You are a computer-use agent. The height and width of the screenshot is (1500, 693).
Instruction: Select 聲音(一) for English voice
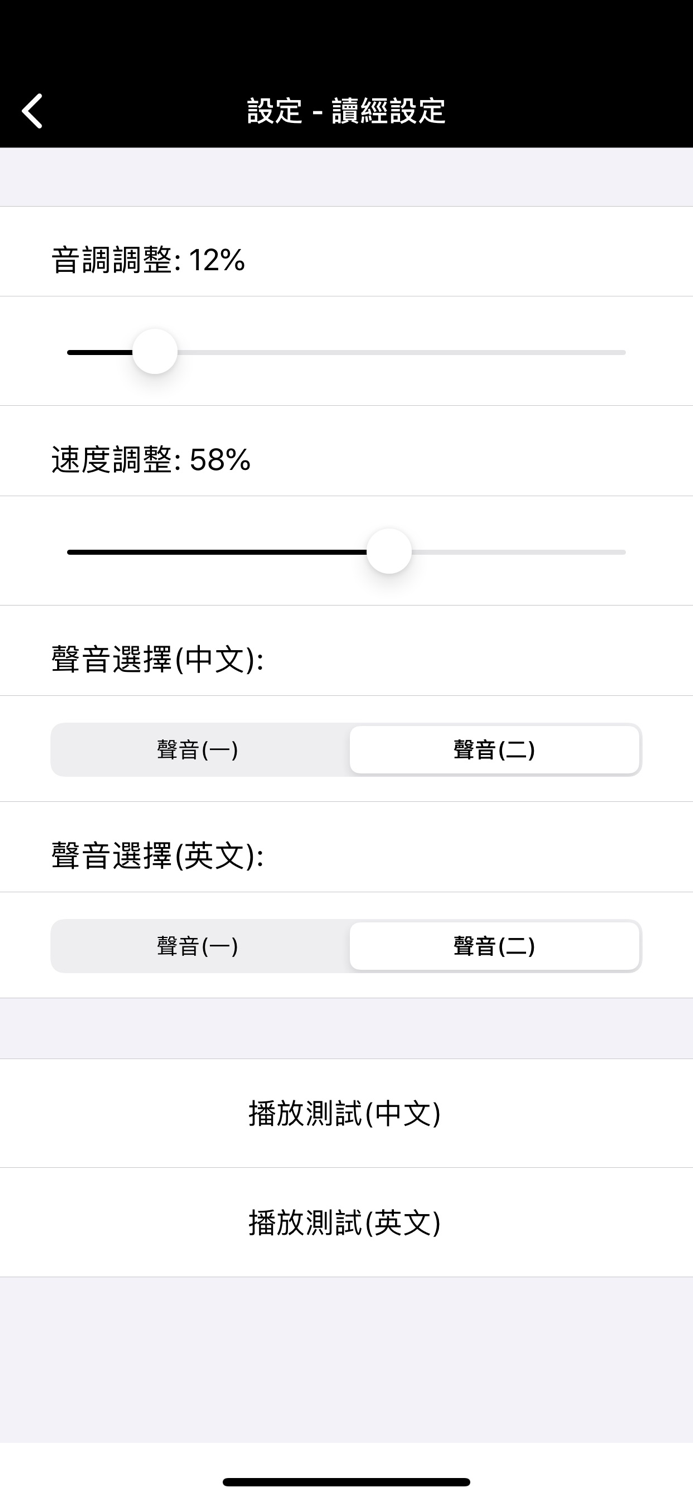[x=198, y=945]
